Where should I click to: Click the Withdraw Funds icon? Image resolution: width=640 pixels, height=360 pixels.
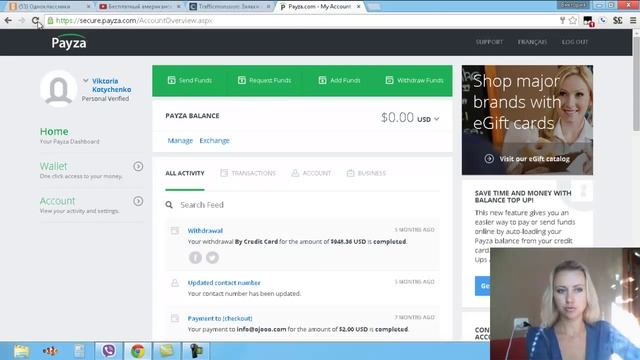pos(389,80)
